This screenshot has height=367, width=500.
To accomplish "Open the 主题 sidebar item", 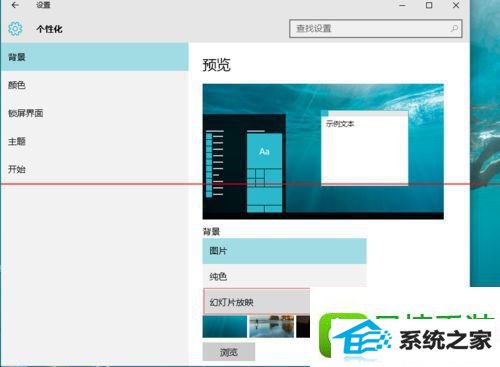I will pyautogui.click(x=95, y=141).
